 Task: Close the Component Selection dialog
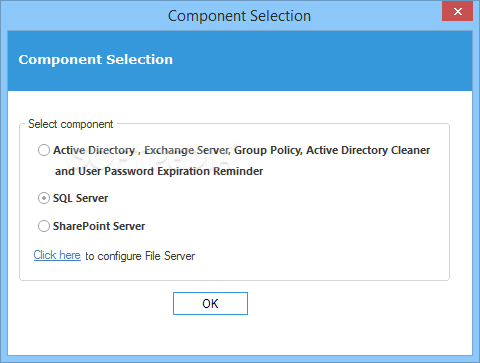coord(458,11)
